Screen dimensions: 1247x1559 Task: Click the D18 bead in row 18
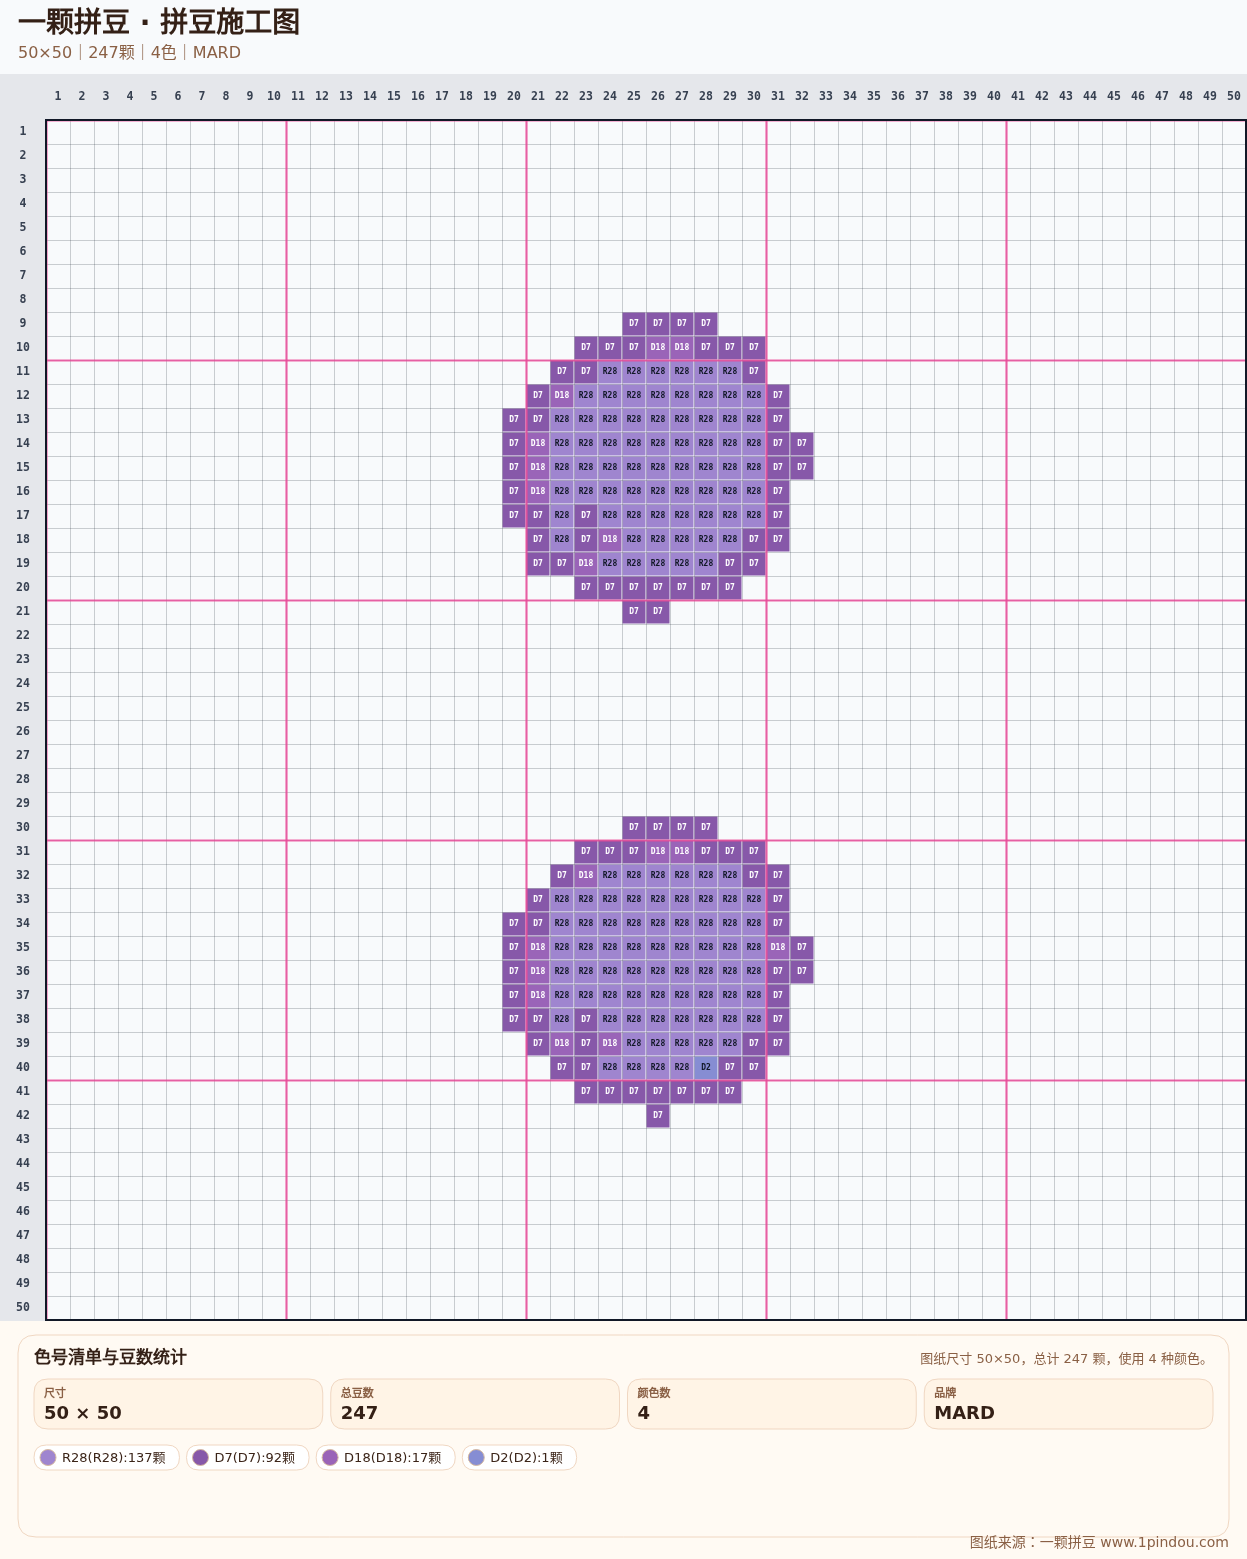[x=610, y=539]
